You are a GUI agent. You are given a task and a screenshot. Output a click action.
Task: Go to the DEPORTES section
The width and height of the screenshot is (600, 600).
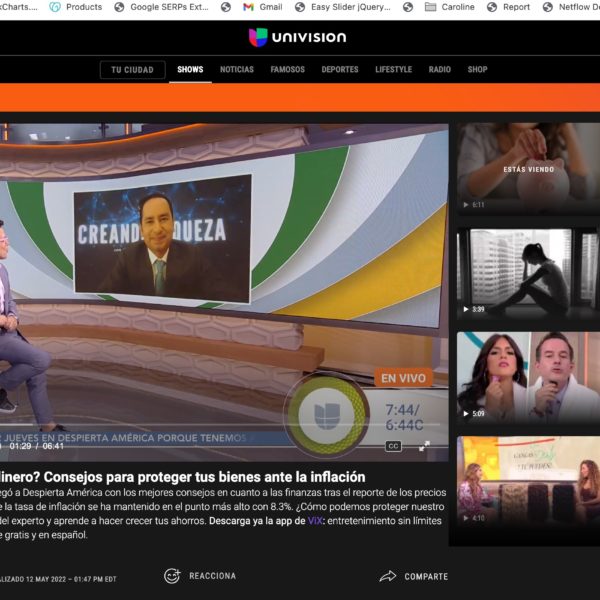[340, 69]
